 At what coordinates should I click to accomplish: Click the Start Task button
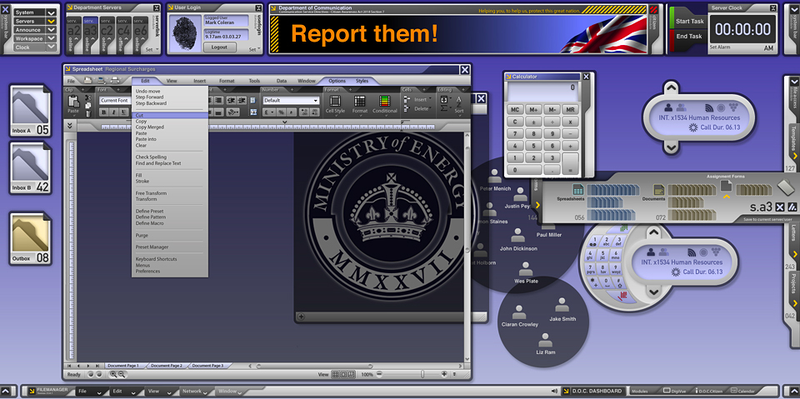pos(690,21)
